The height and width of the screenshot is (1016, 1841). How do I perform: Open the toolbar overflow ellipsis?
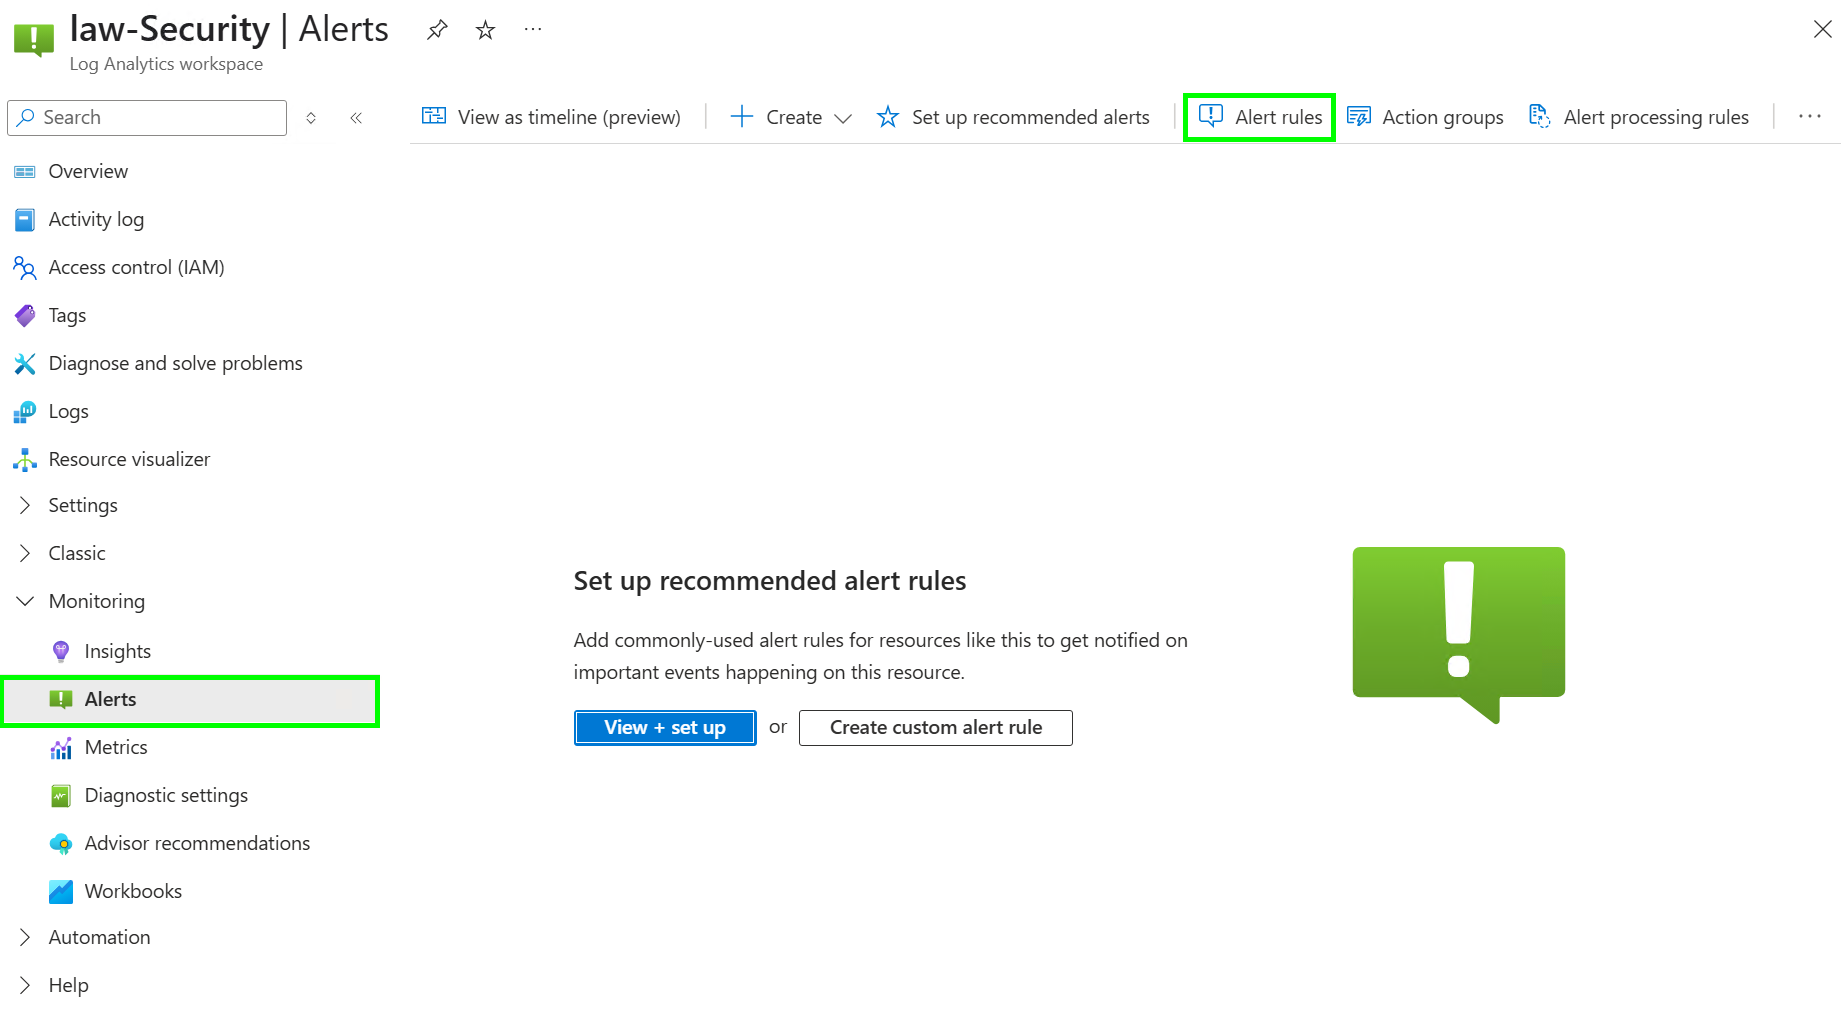pos(1810,117)
